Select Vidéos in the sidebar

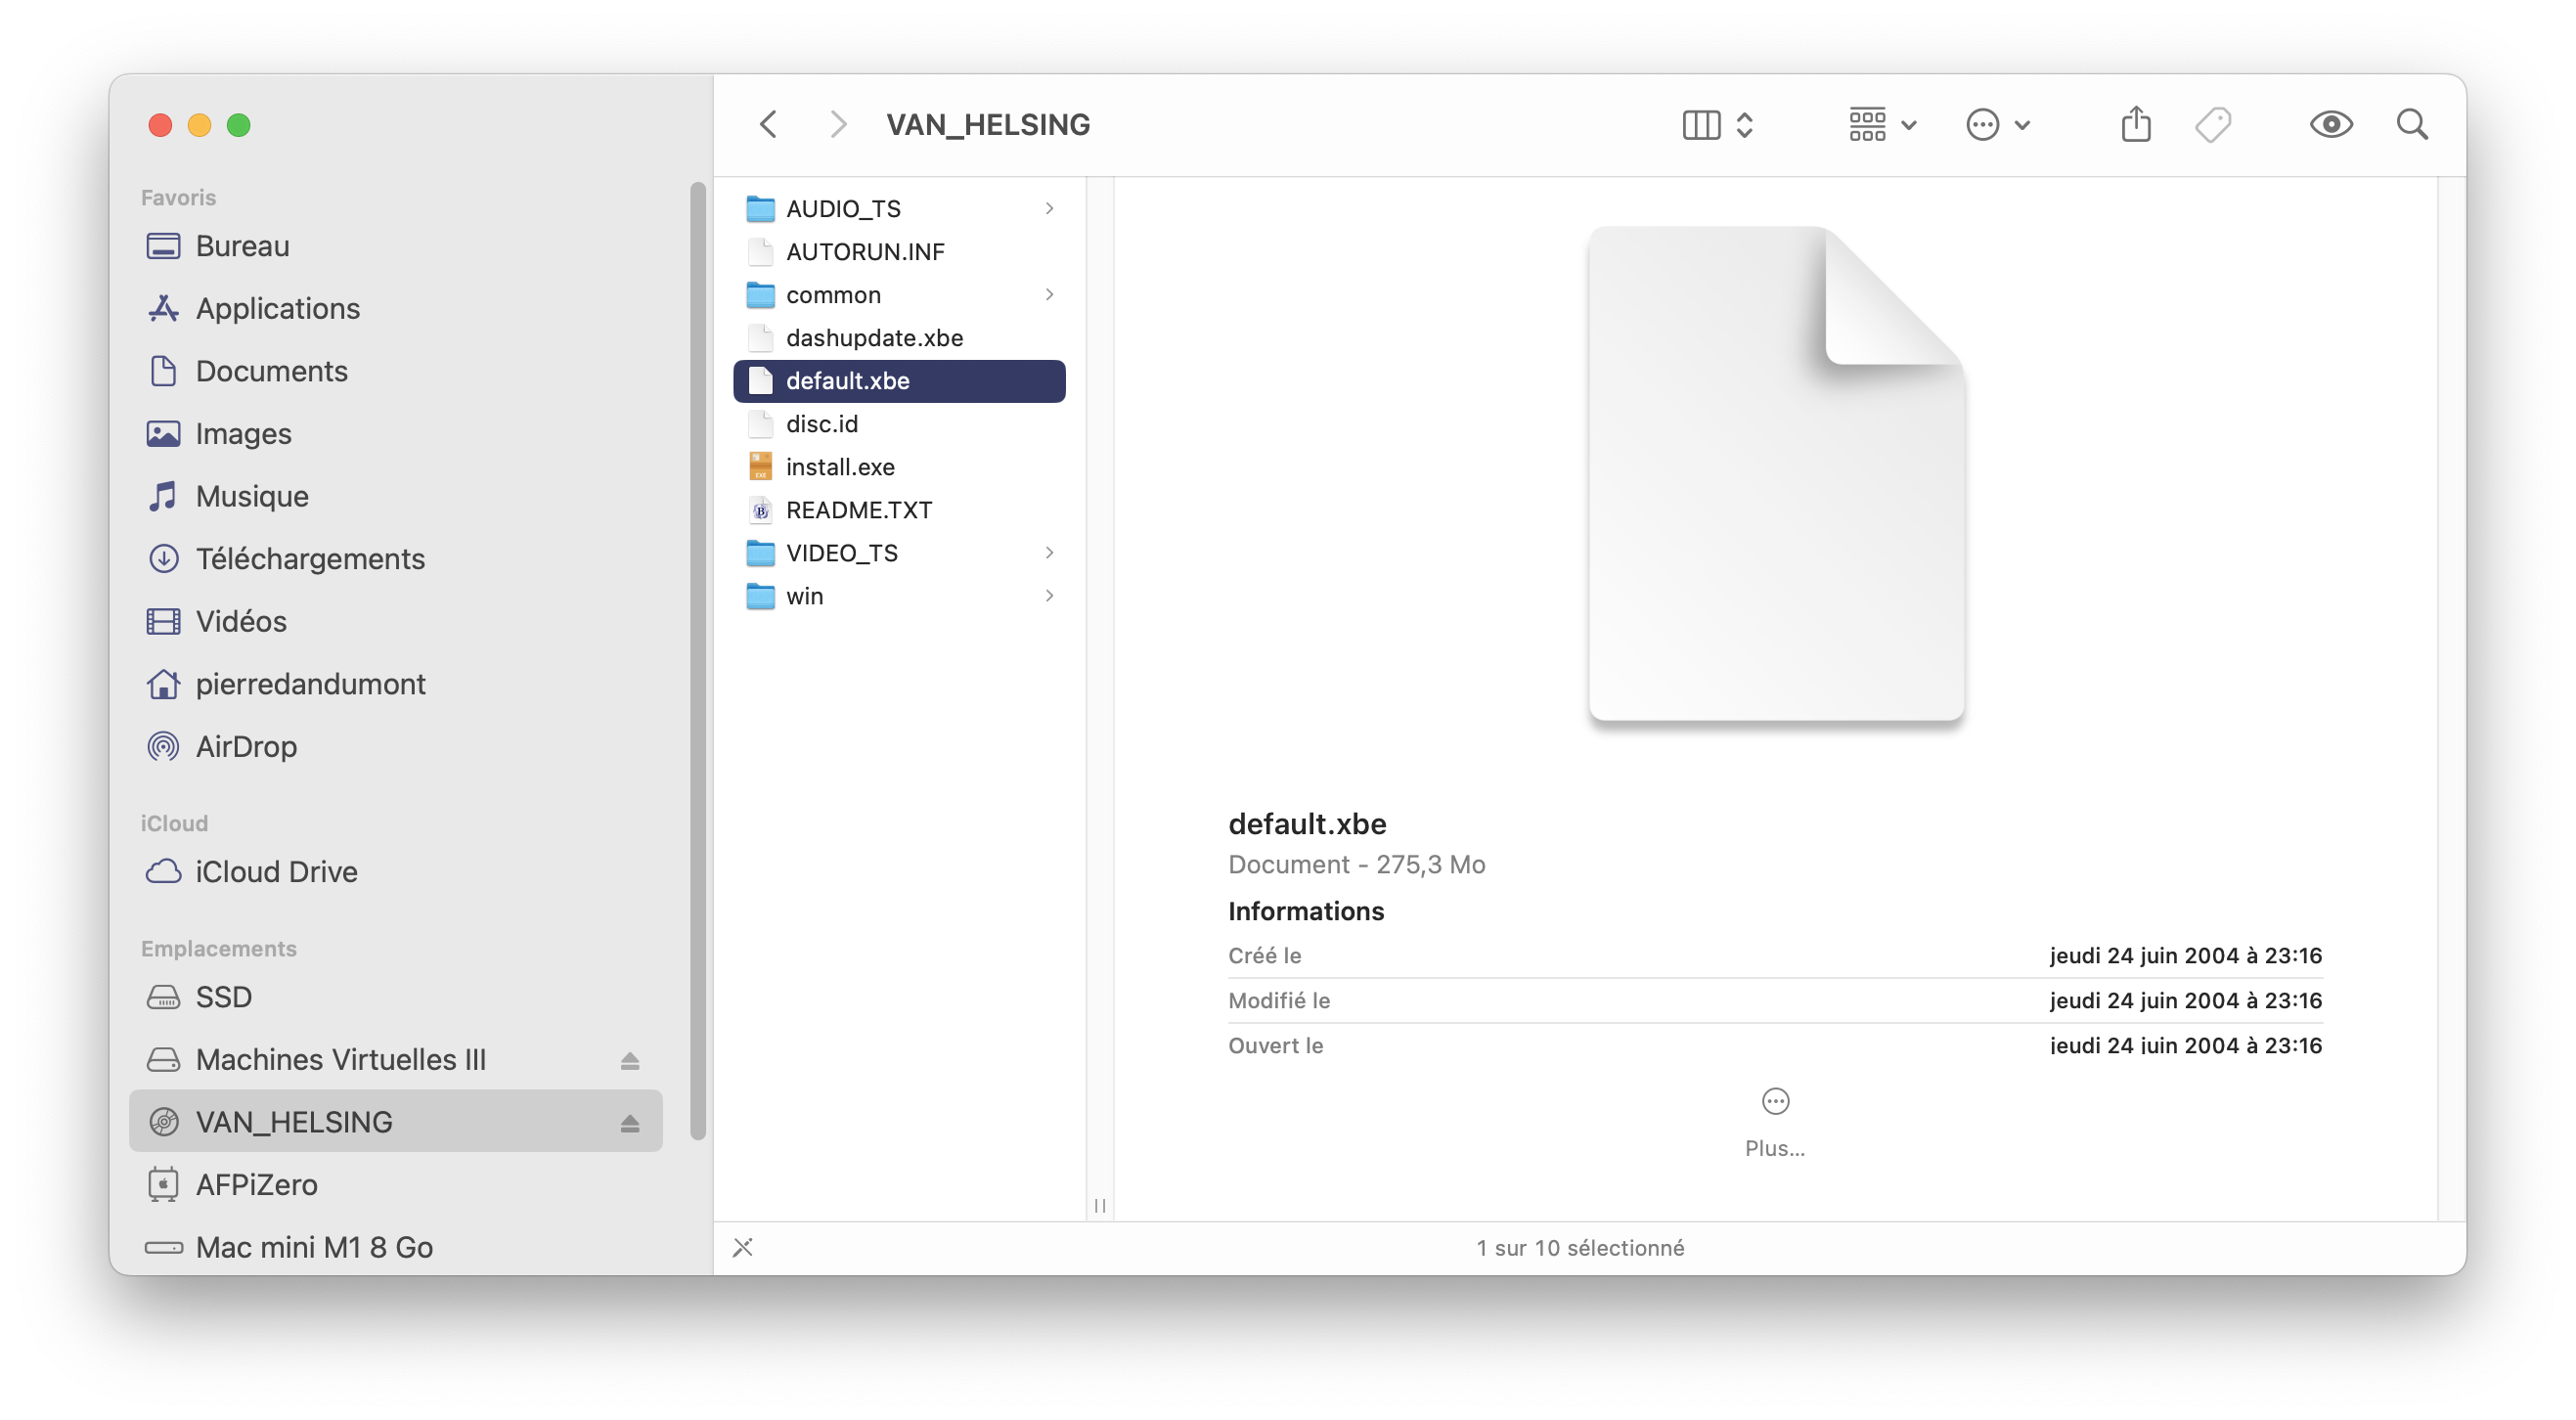point(395,621)
